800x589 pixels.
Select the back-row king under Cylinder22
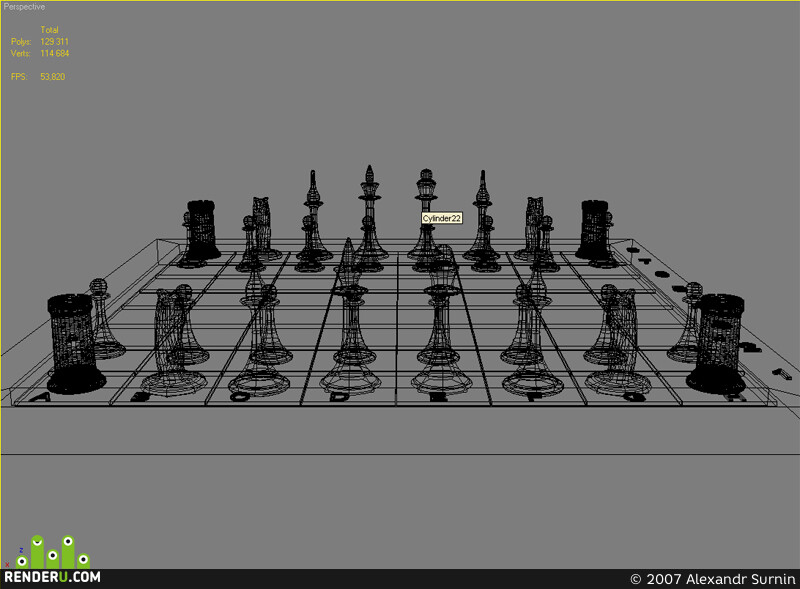tap(426, 214)
